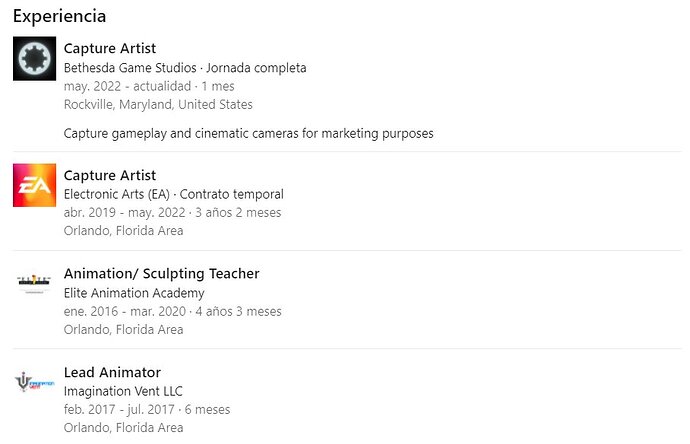Click Orlando, Florida Area under Lead Animator
690x444 pixels.
(123, 428)
